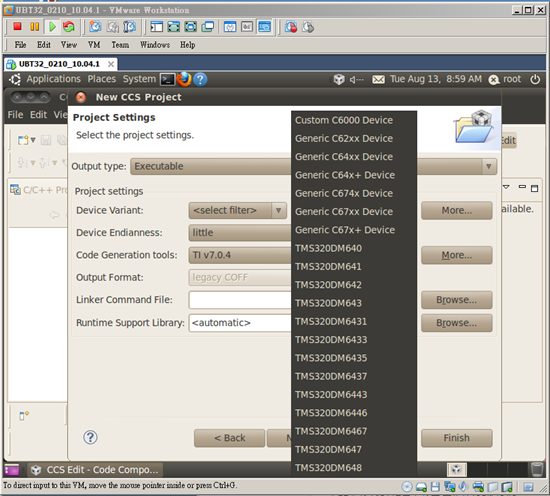
Task: Click VMware take snapshot icon
Action: point(95,27)
